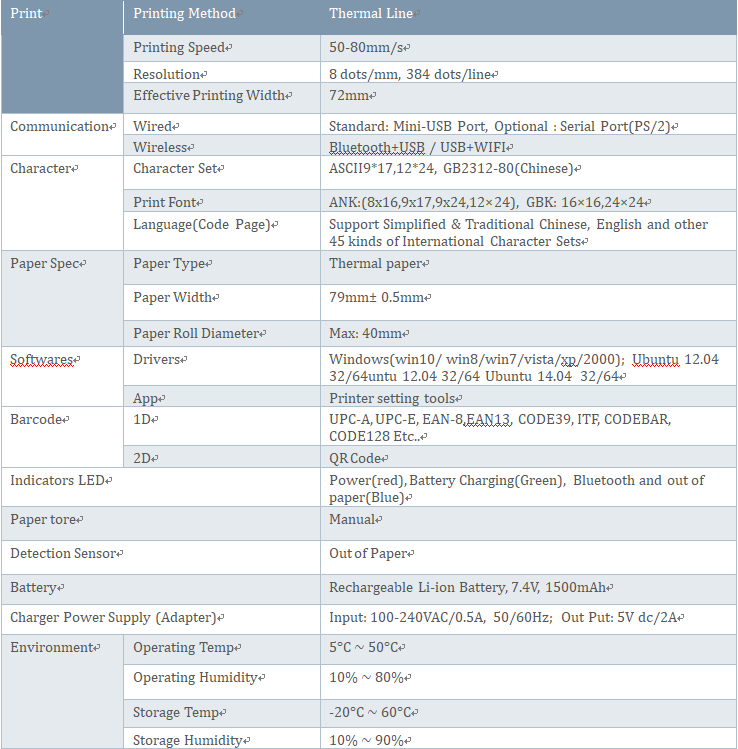This screenshot has width=738, height=749.
Task: Click the 'Character' category cell
Action: (62, 203)
